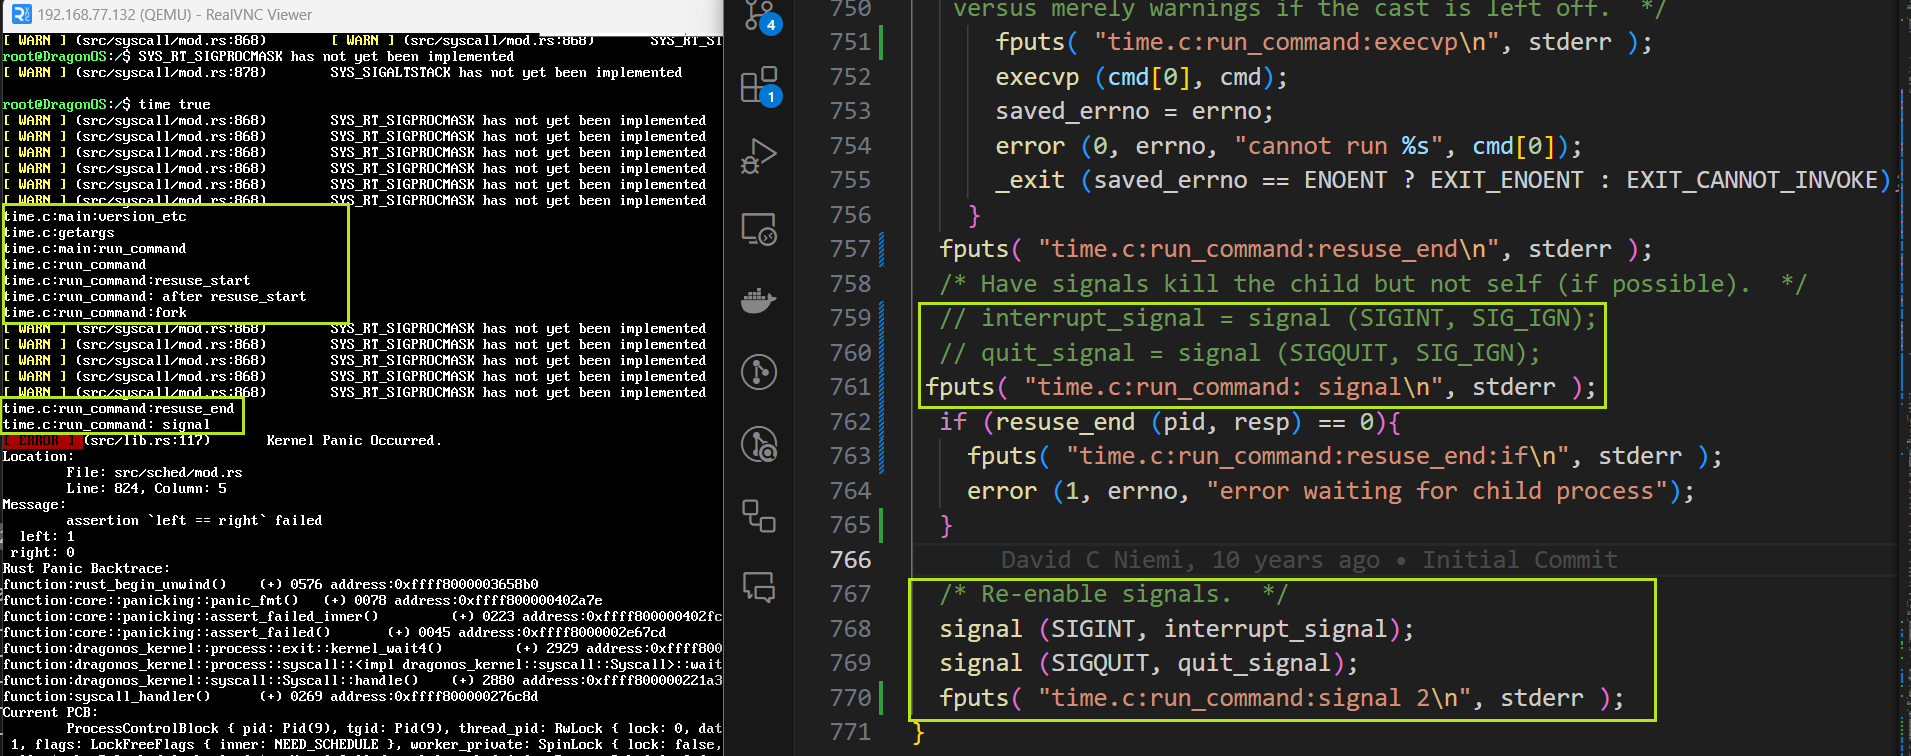Click the circled git branch icon
1911x756 pixels.
[759, 372]
